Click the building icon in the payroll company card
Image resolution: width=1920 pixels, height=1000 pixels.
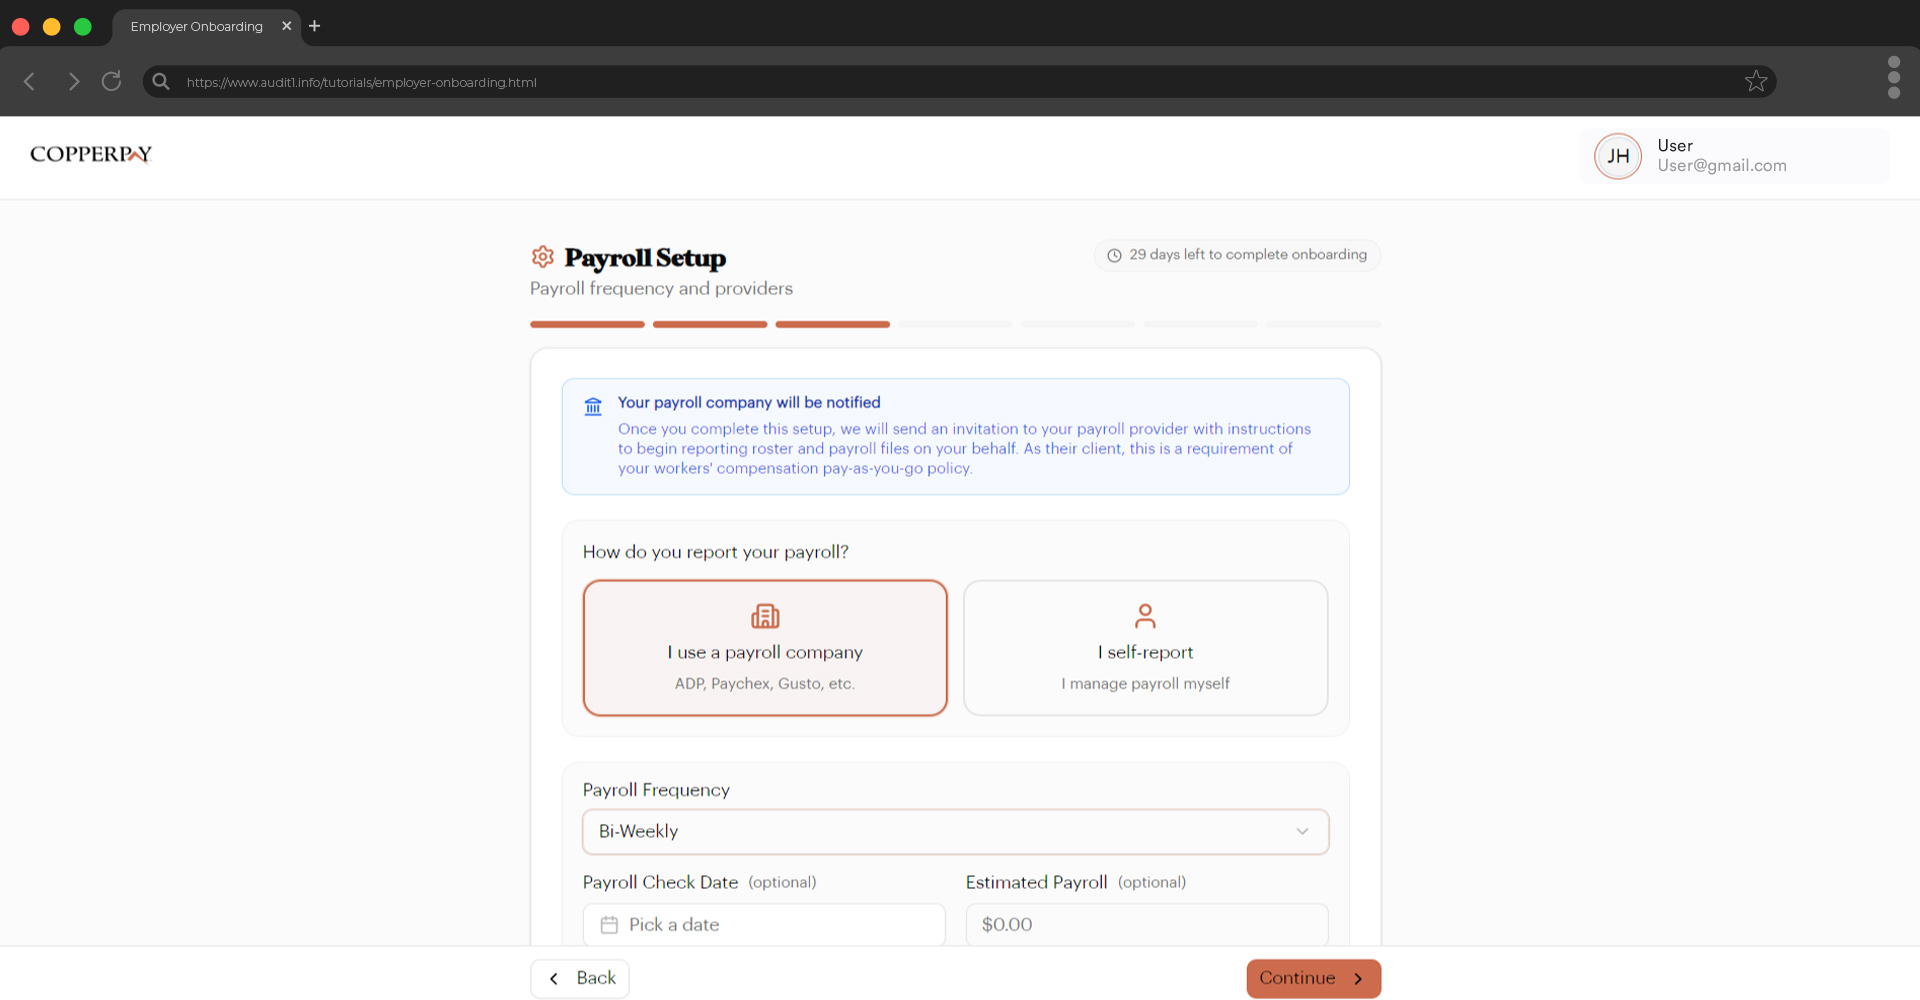tap(765, 616)
